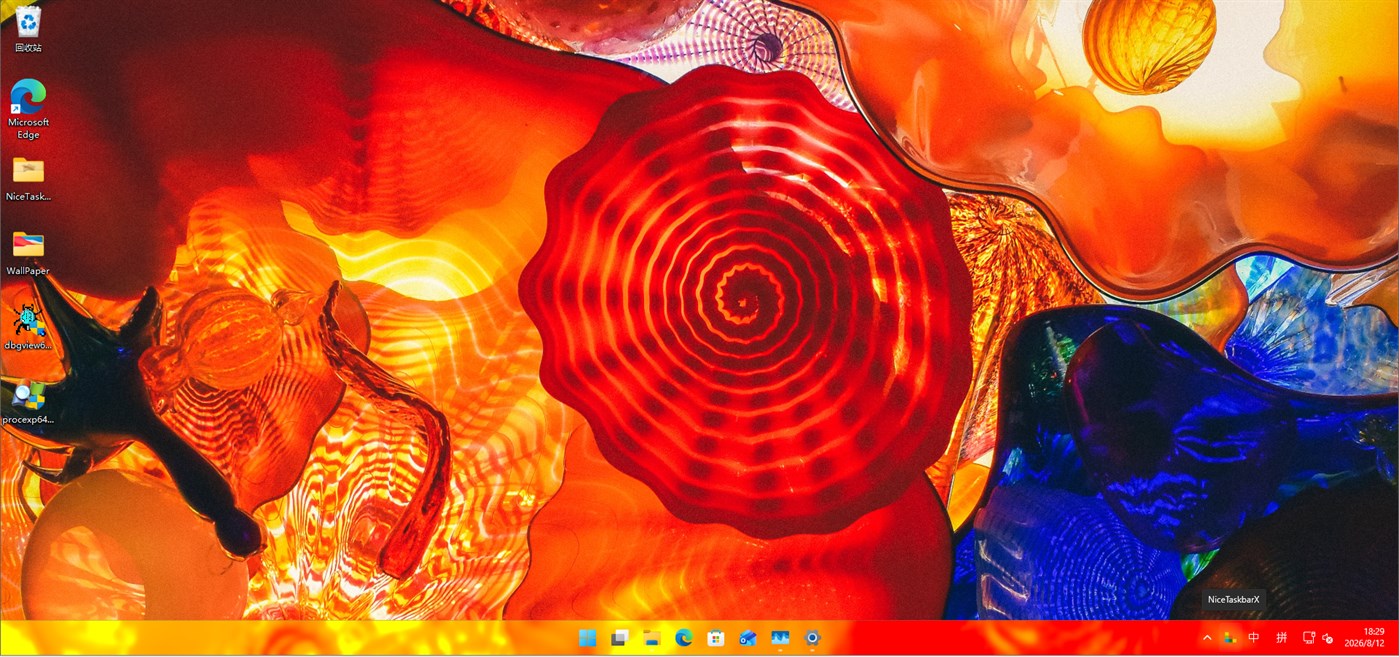Select the WallPaper folder on the desktop
Screen dimensions: 1399x657
tap(28, 252)
